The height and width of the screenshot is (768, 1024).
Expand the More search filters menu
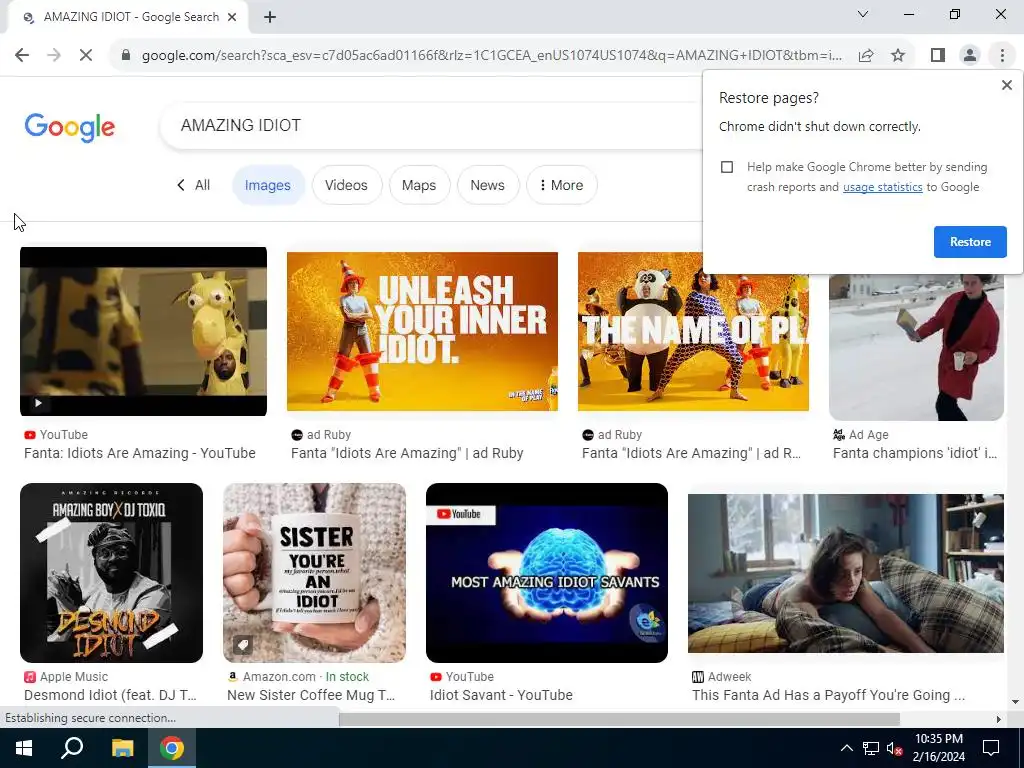click(561, 185)
